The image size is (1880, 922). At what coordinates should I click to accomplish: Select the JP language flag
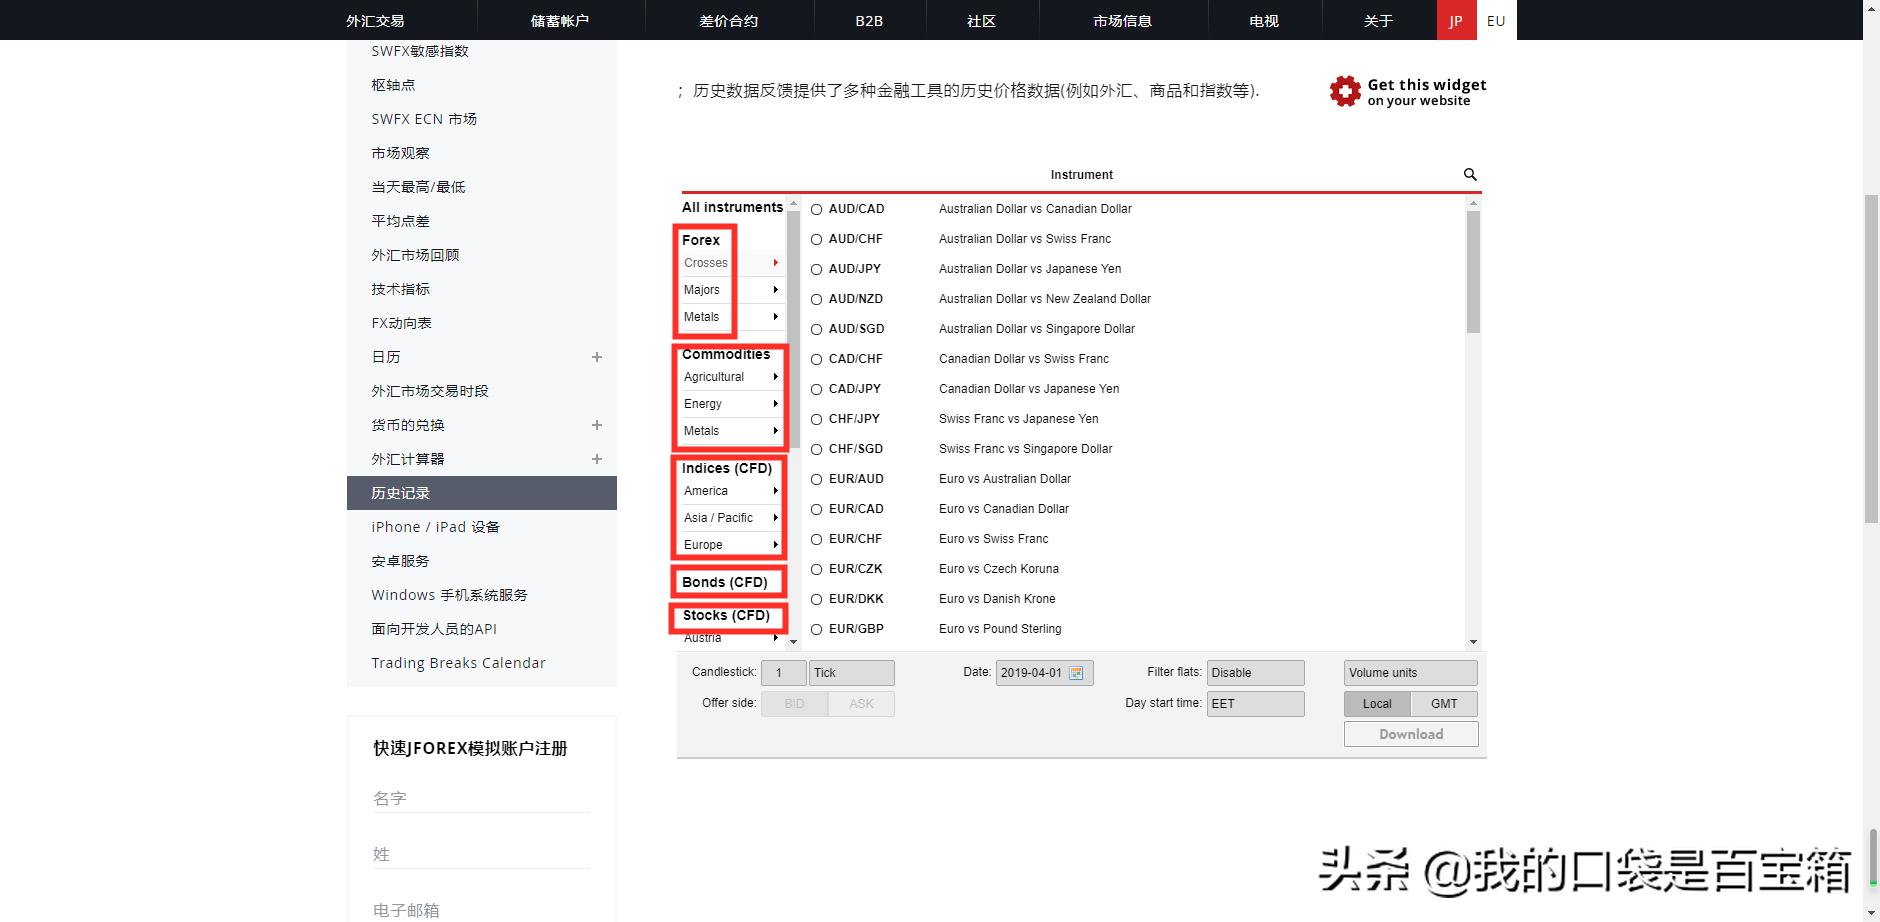(1455, 20)
